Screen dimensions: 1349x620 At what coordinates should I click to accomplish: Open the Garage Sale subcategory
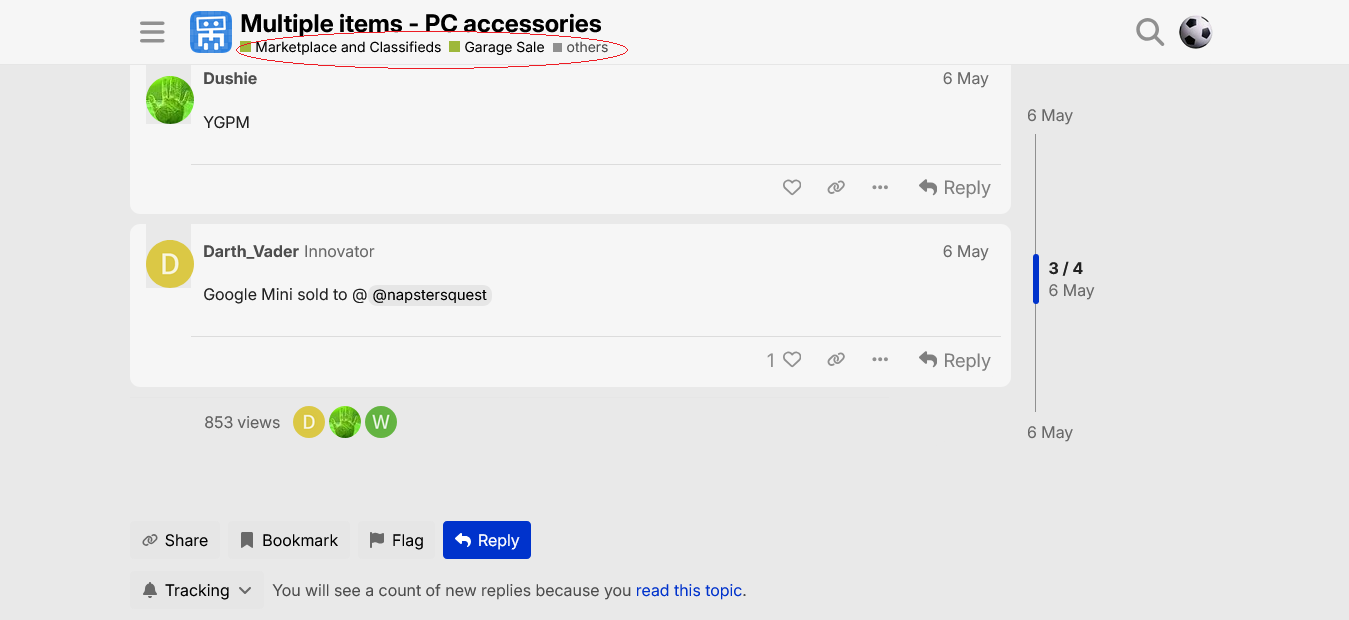tap(497, 47)
